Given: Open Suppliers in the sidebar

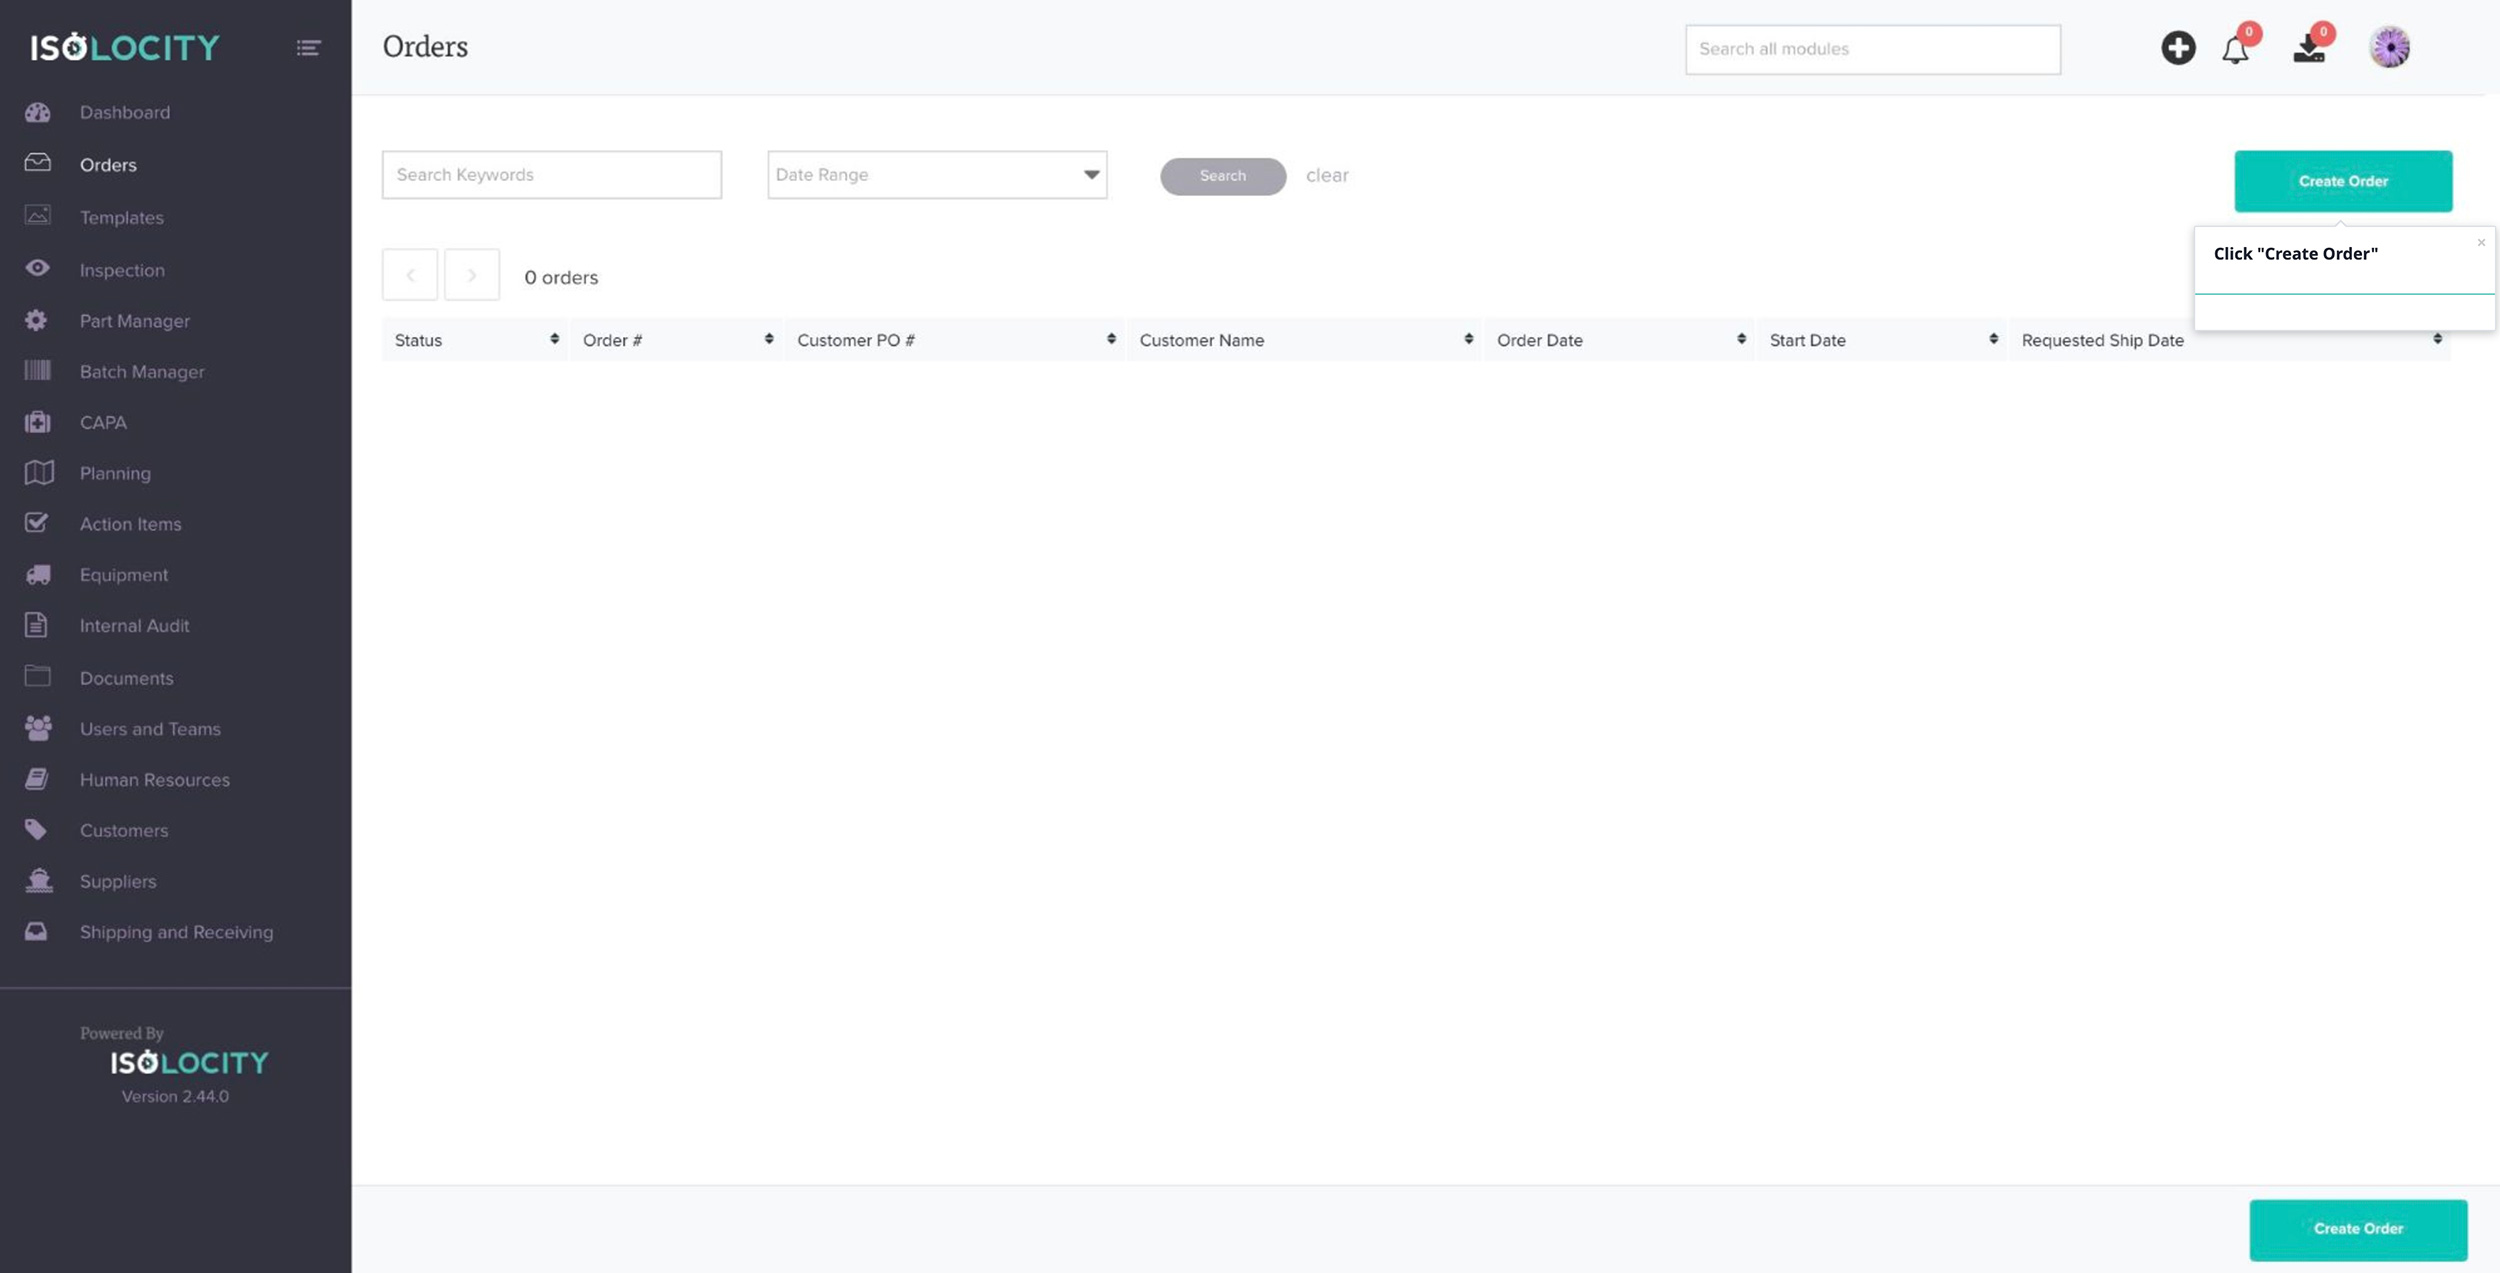Looking at the screenshot, I should click(118, 882).
